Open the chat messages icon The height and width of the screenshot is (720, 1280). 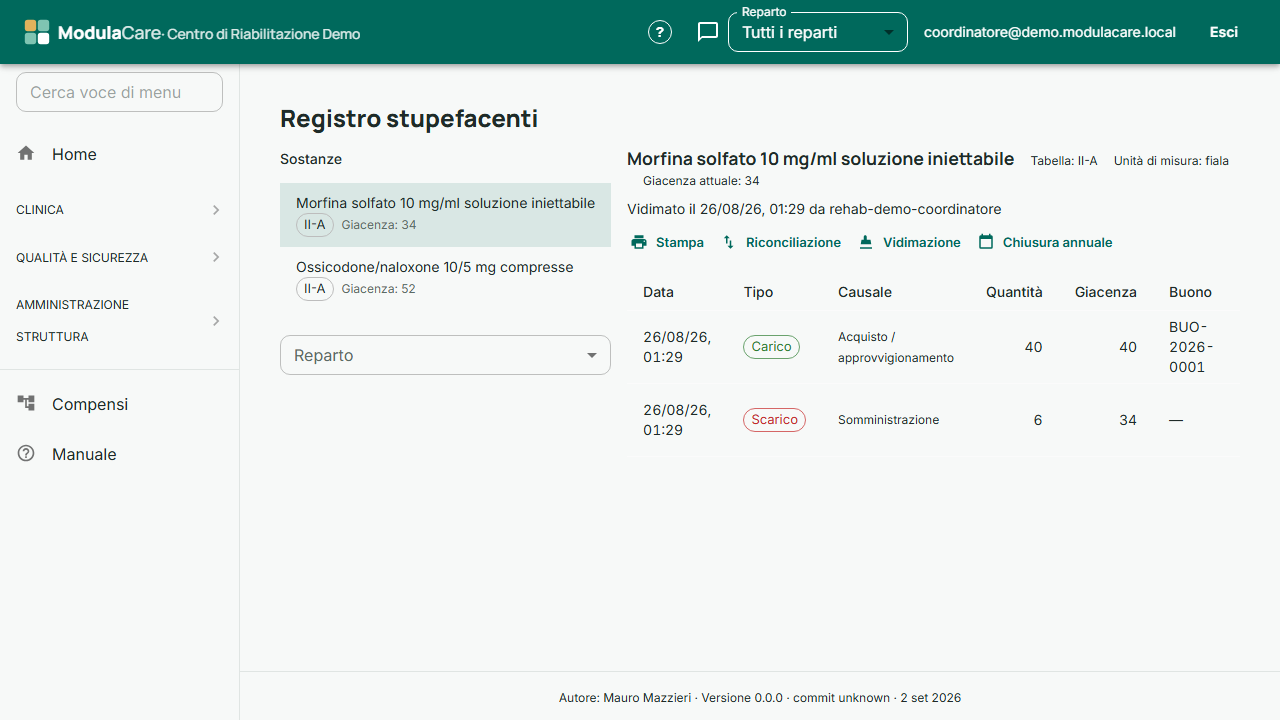[708, 32]
